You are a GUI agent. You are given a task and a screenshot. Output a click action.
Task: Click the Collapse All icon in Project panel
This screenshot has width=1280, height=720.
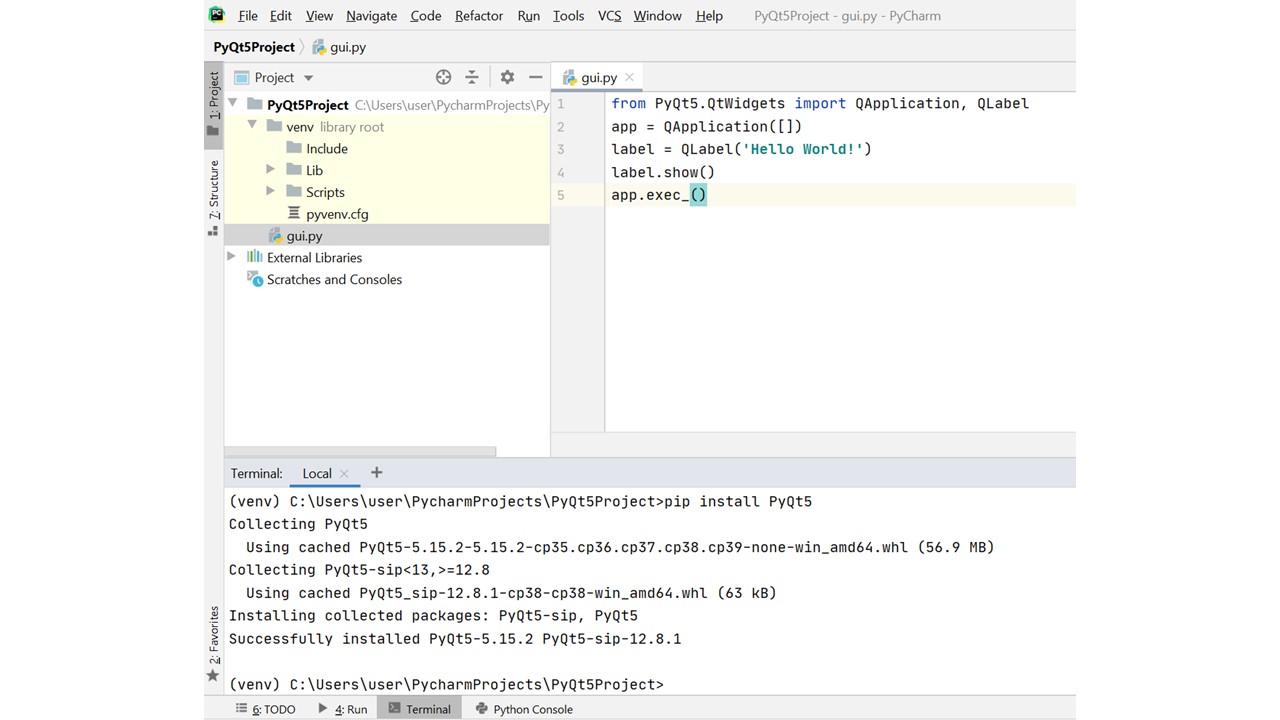click(x=472, y=77)
